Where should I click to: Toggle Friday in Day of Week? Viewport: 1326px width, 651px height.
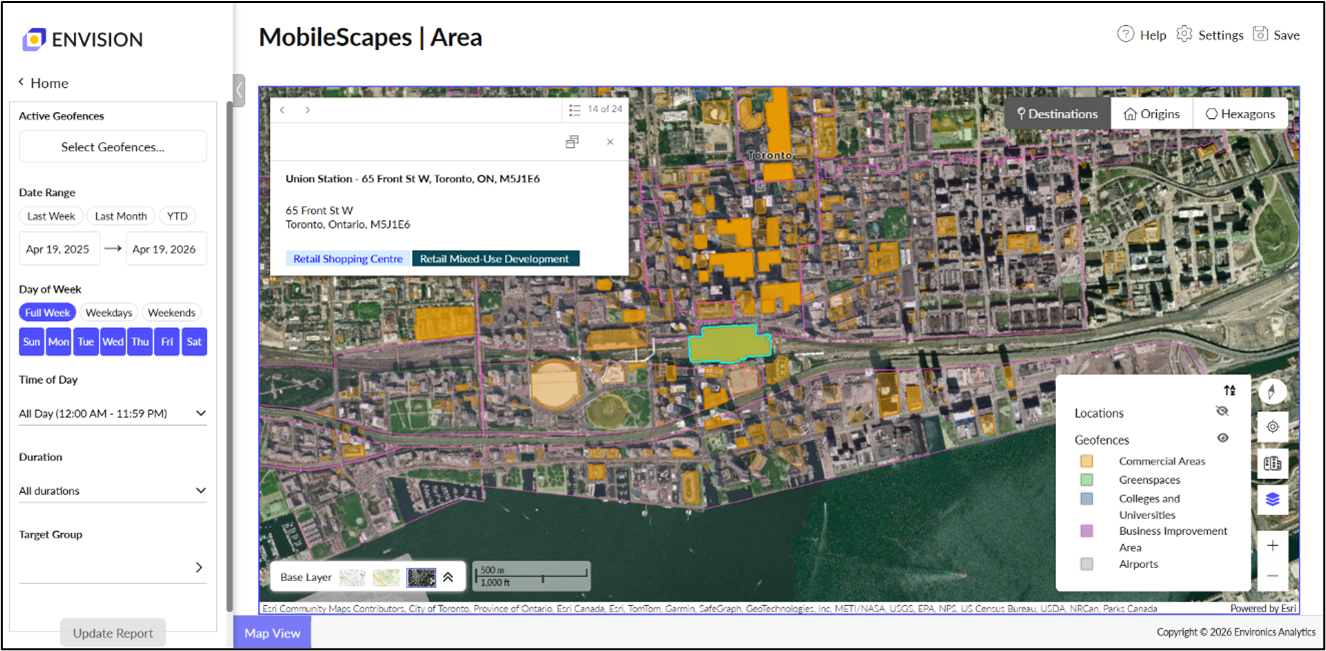point(167,342)
